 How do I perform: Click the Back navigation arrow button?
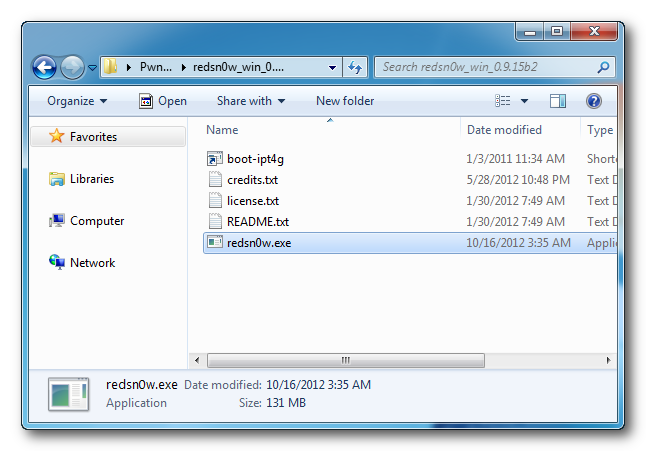click(x=44, y=68)
